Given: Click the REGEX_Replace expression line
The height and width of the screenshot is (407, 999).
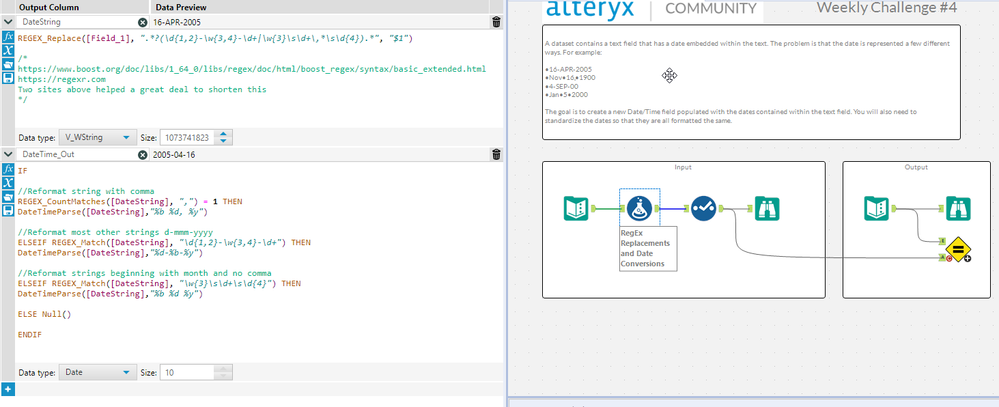Looking at the screenshot, I should [x=215, y=39].
